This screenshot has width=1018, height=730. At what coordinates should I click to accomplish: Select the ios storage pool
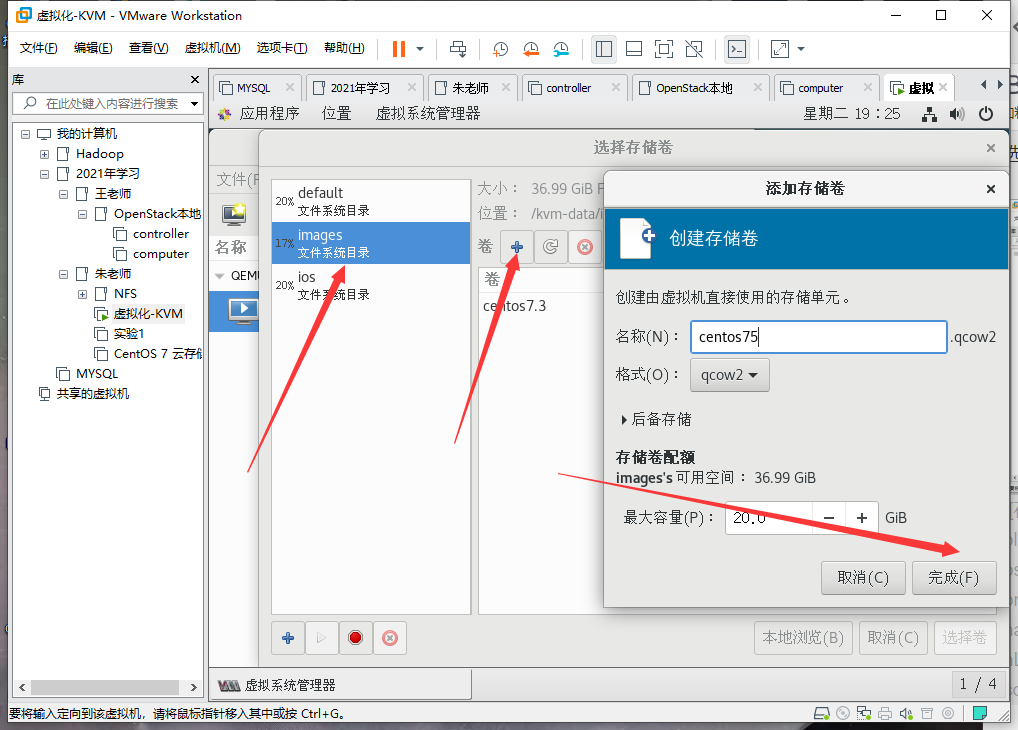[371, 286]
